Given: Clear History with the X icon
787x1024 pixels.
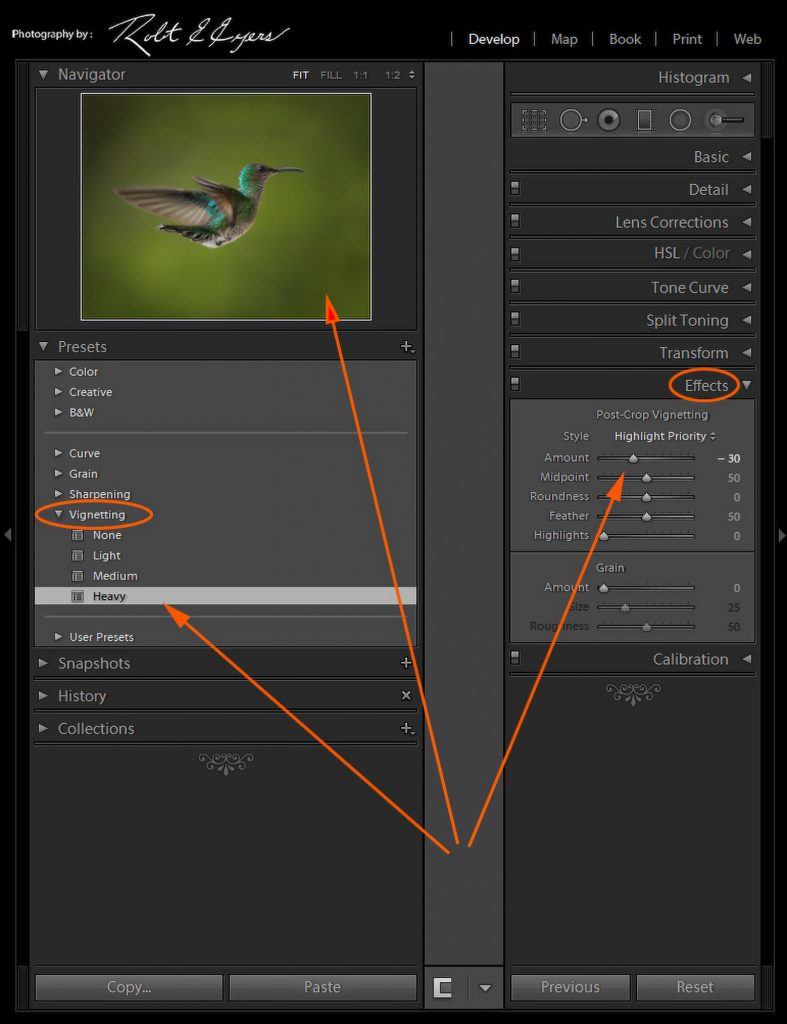Looking at the screenshot, I should (406, 695).
